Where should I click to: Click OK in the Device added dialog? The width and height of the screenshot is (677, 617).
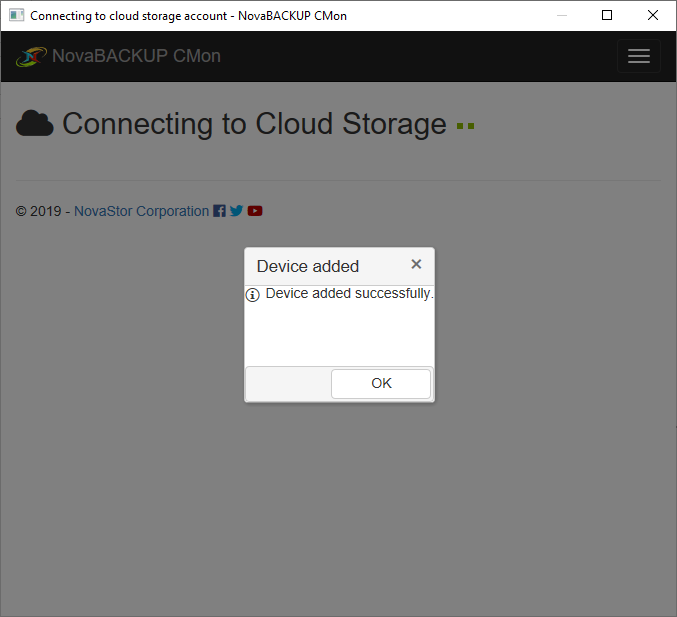[x=381, y=383]
